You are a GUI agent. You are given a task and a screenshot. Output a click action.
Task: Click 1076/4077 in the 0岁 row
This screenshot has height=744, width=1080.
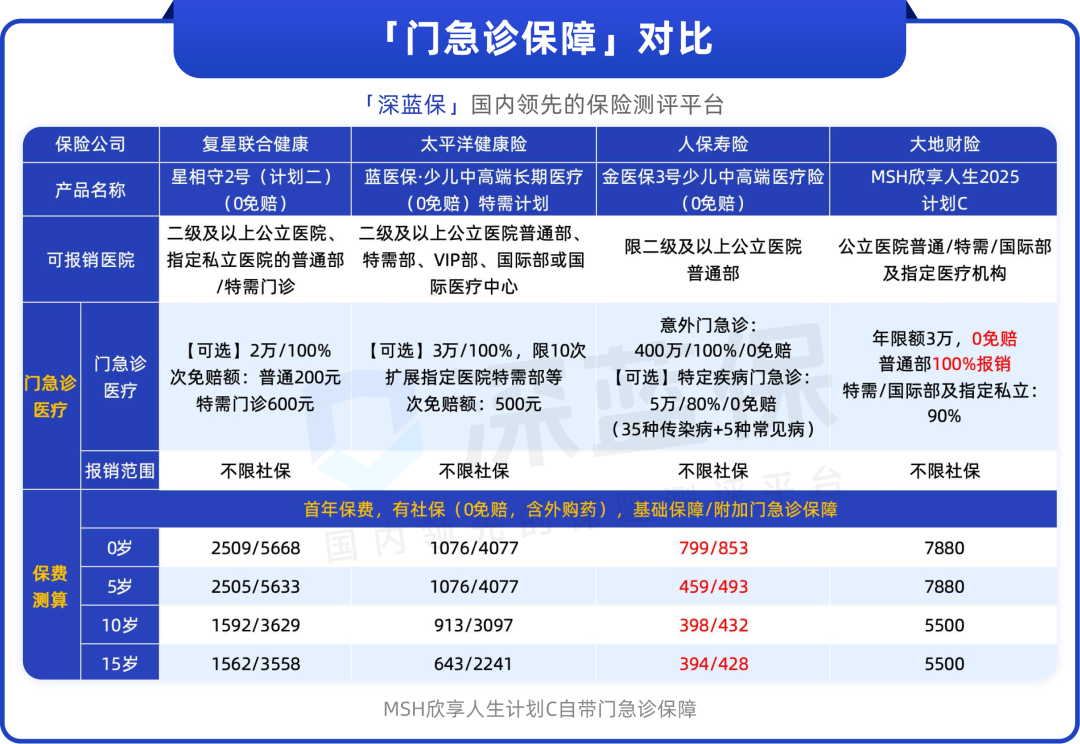473,548
